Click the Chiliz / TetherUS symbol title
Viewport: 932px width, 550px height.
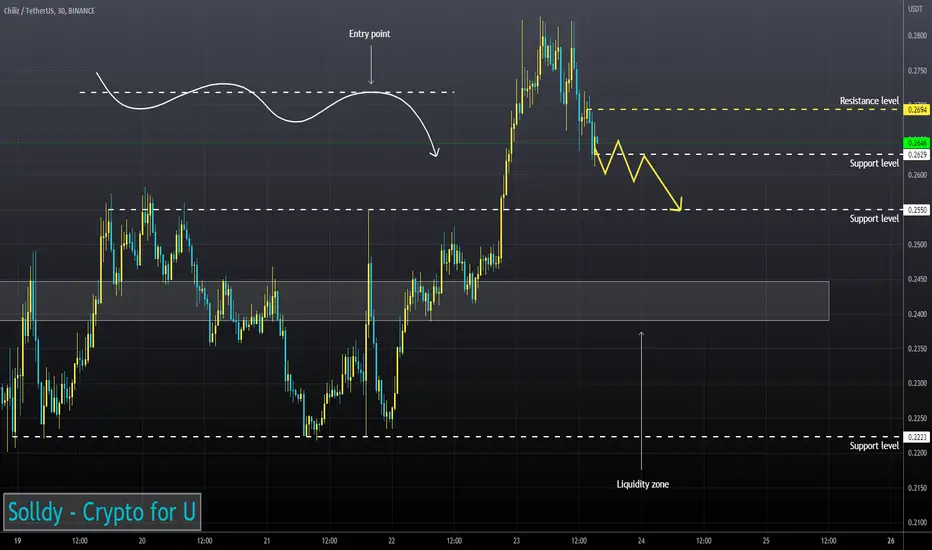(49, 11)
